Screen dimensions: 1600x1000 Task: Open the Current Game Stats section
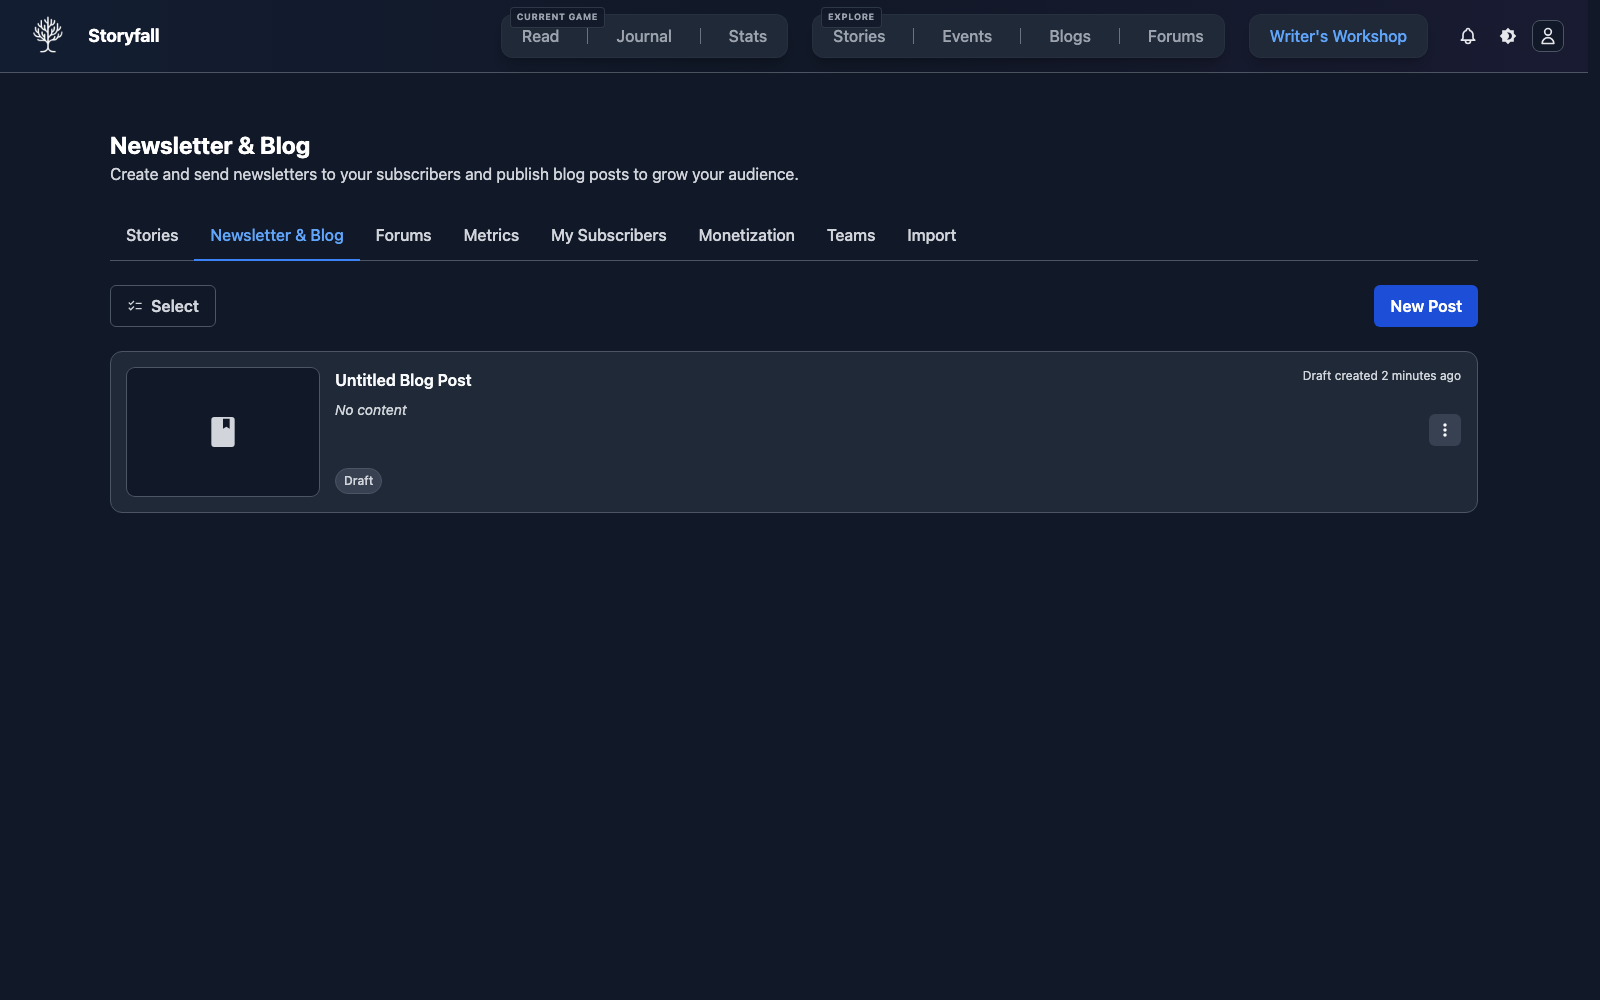(747, 36)
